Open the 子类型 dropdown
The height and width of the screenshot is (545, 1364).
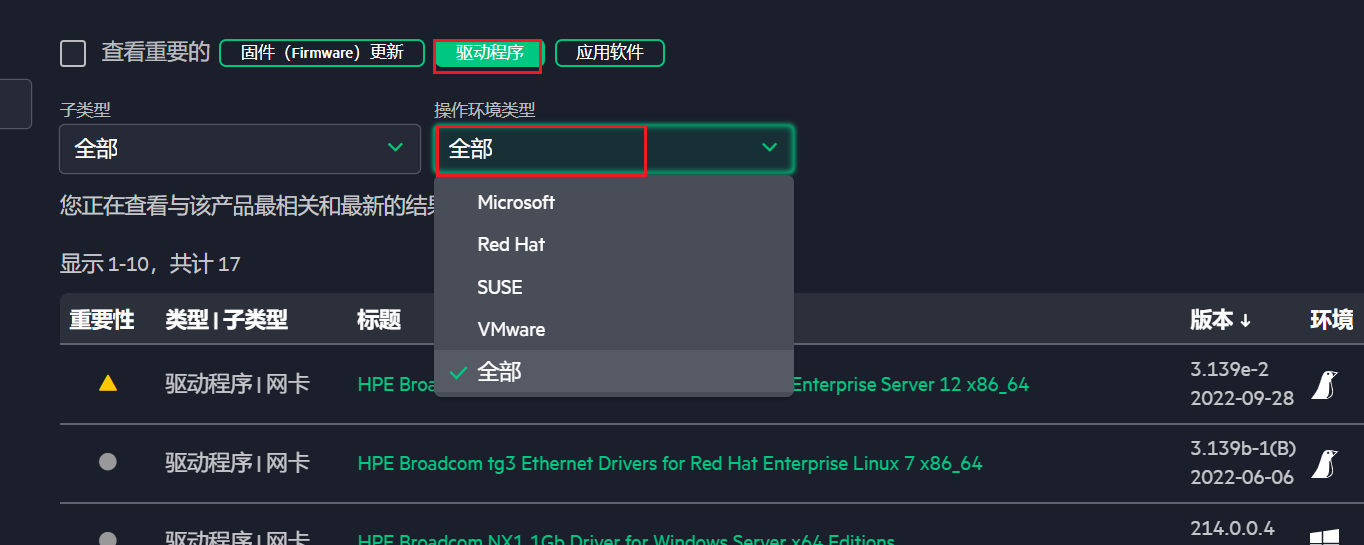pyautogui.click(x=239, y=149)
